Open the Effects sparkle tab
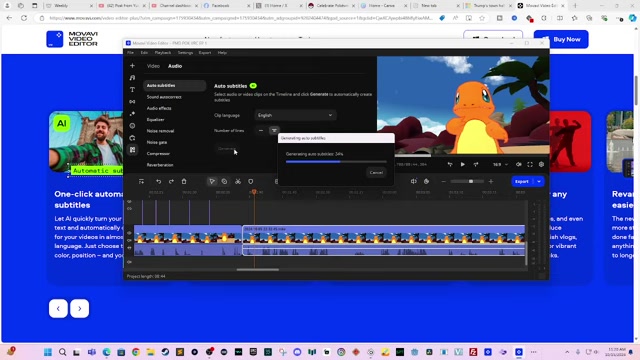 click(132, 114)
